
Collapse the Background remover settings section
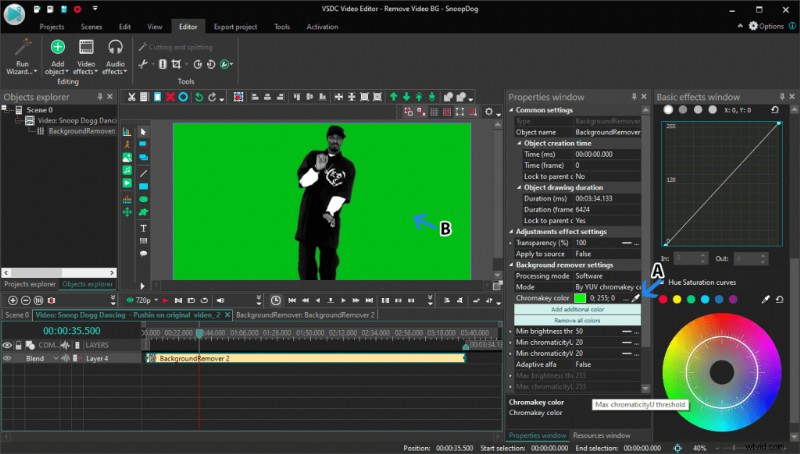coord(511,265)
